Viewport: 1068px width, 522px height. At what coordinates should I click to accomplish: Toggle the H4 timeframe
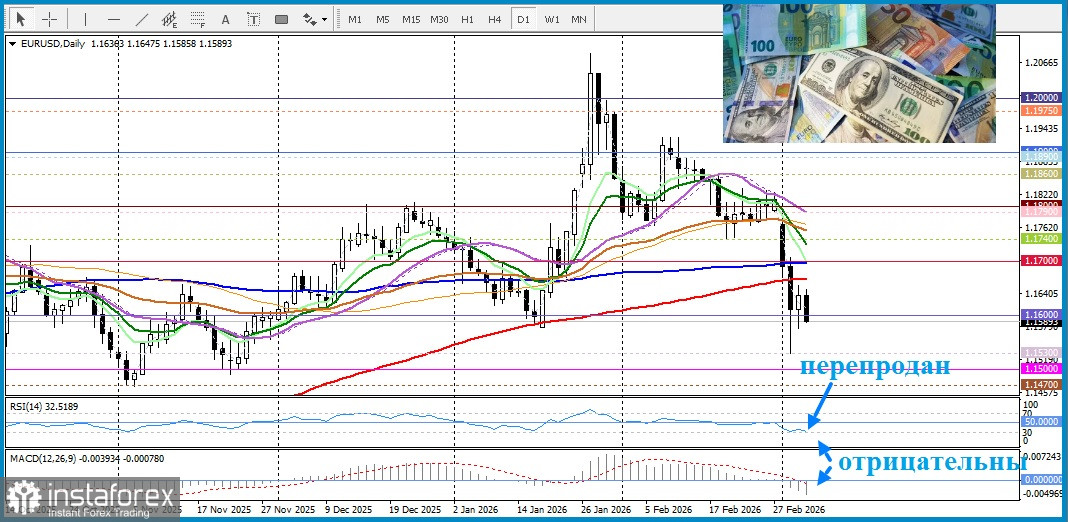[x=494, y=19]
